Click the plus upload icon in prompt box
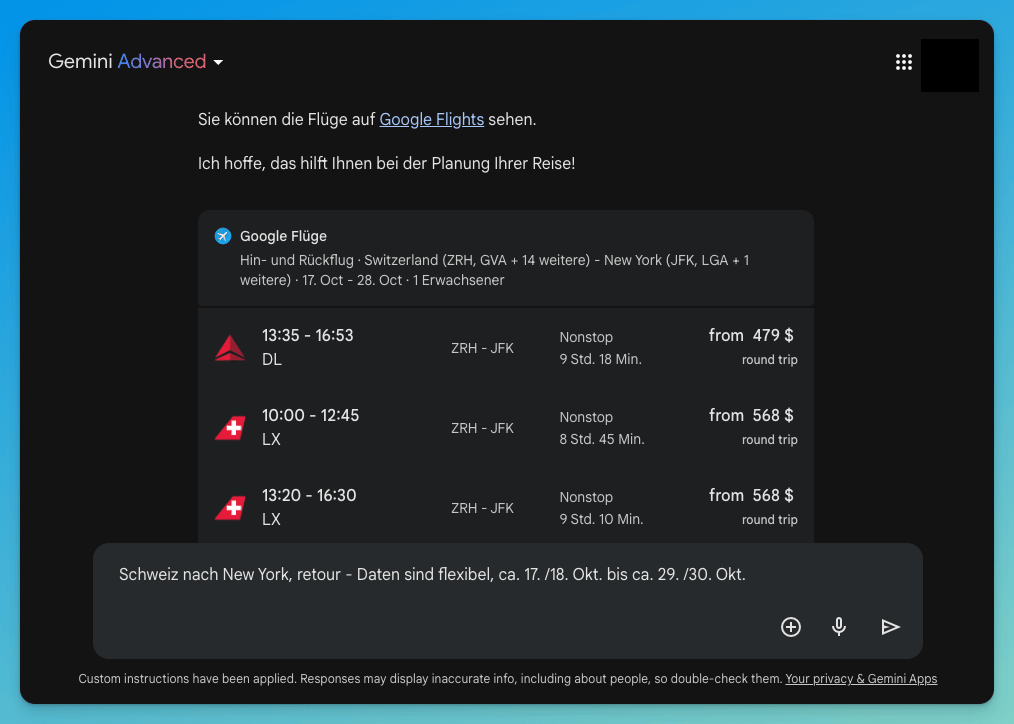This screenshot has height=724, width=1014. pos(790,627)
